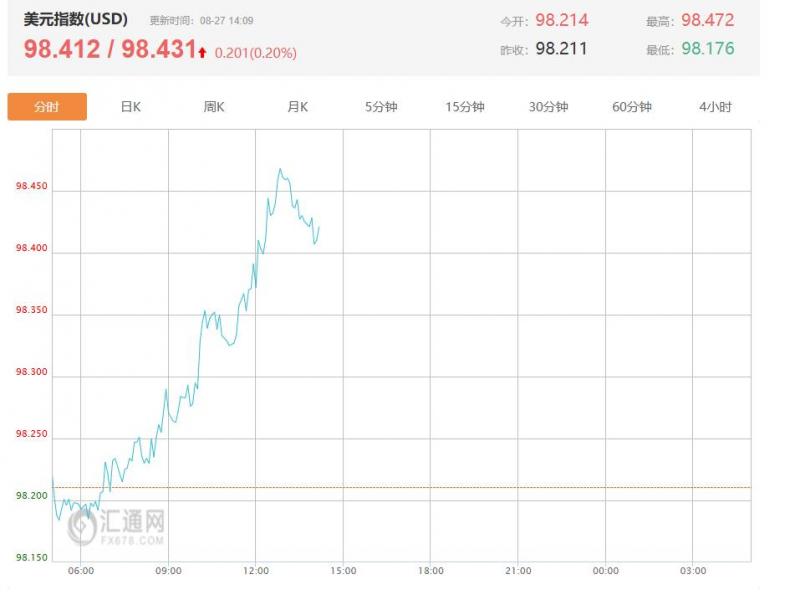Switch to the 日K tab
This screenshot has height=600, width=790.
(x=130, y=107)
